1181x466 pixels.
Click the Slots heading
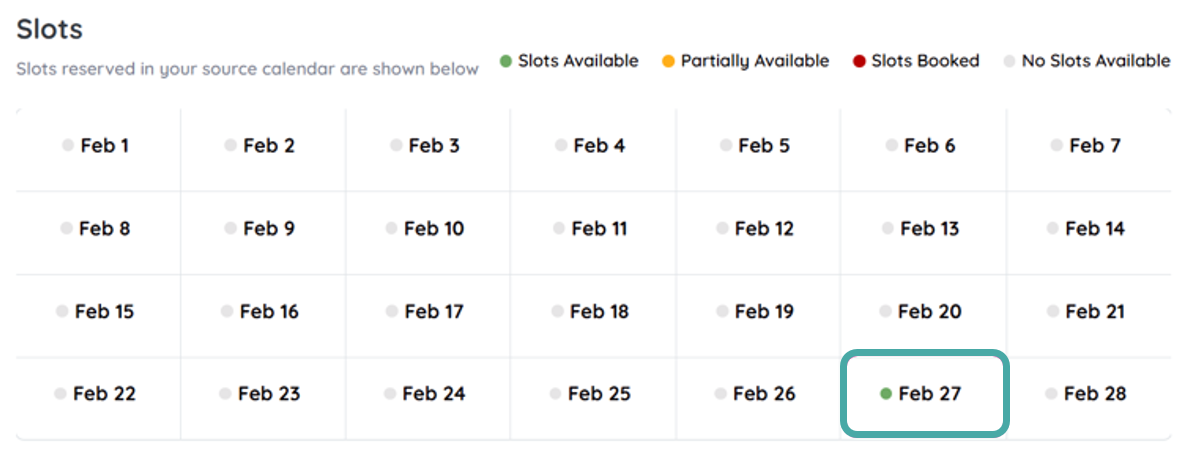click(x=49, y=29)
